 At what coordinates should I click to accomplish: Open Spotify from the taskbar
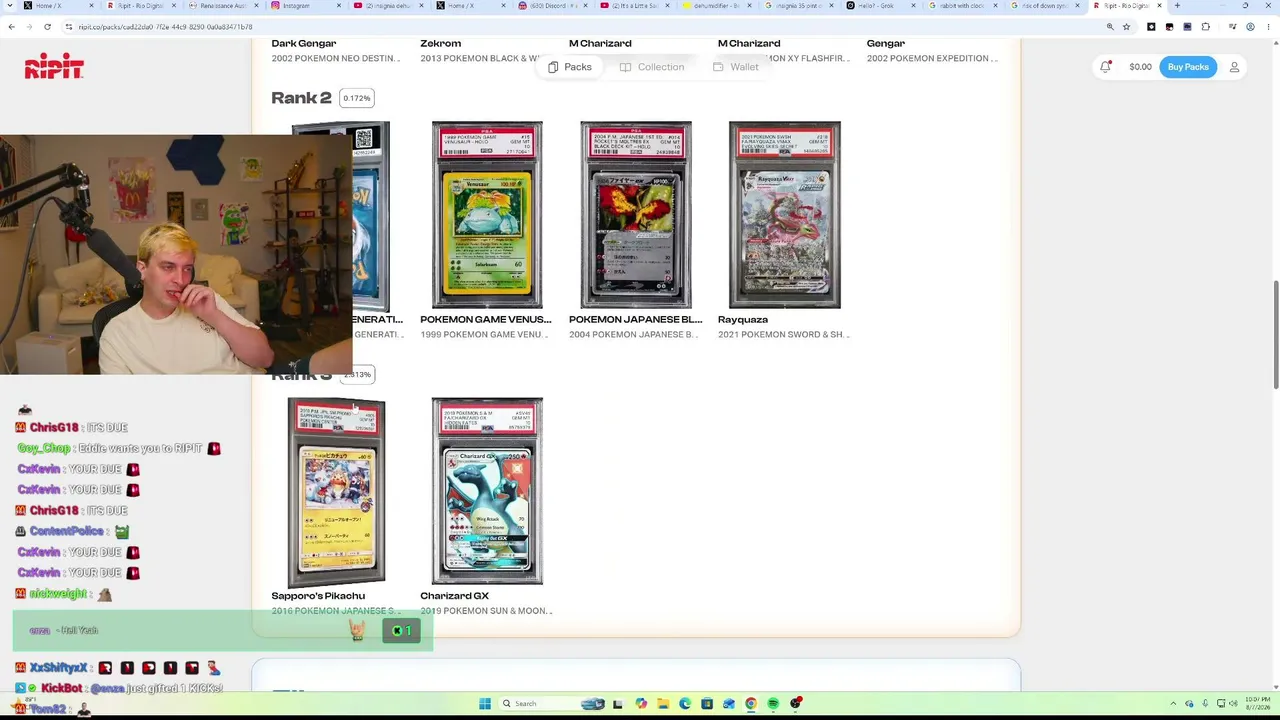(773, 704)
